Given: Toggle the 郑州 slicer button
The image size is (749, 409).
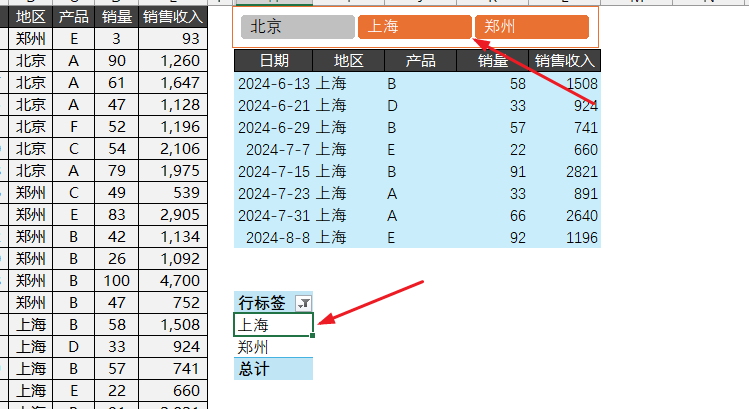Looking at the screenshot, I should click(532, 27).
